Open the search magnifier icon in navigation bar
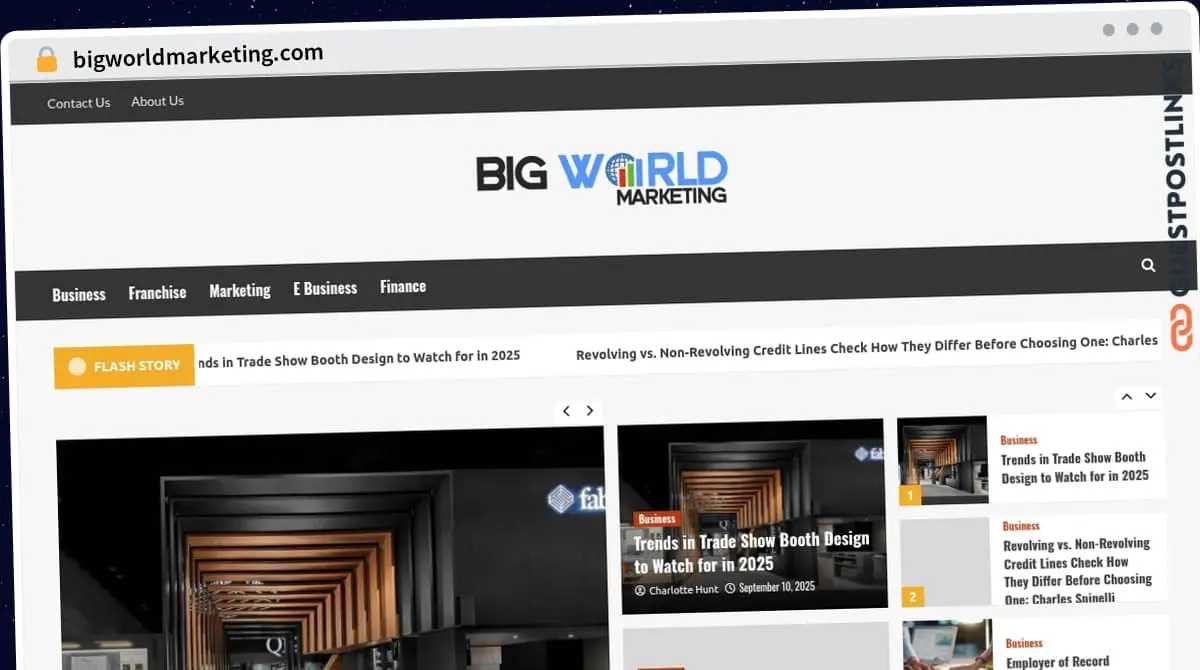This screenshot has width=1200, height=670. click(x=1148, y=265)
